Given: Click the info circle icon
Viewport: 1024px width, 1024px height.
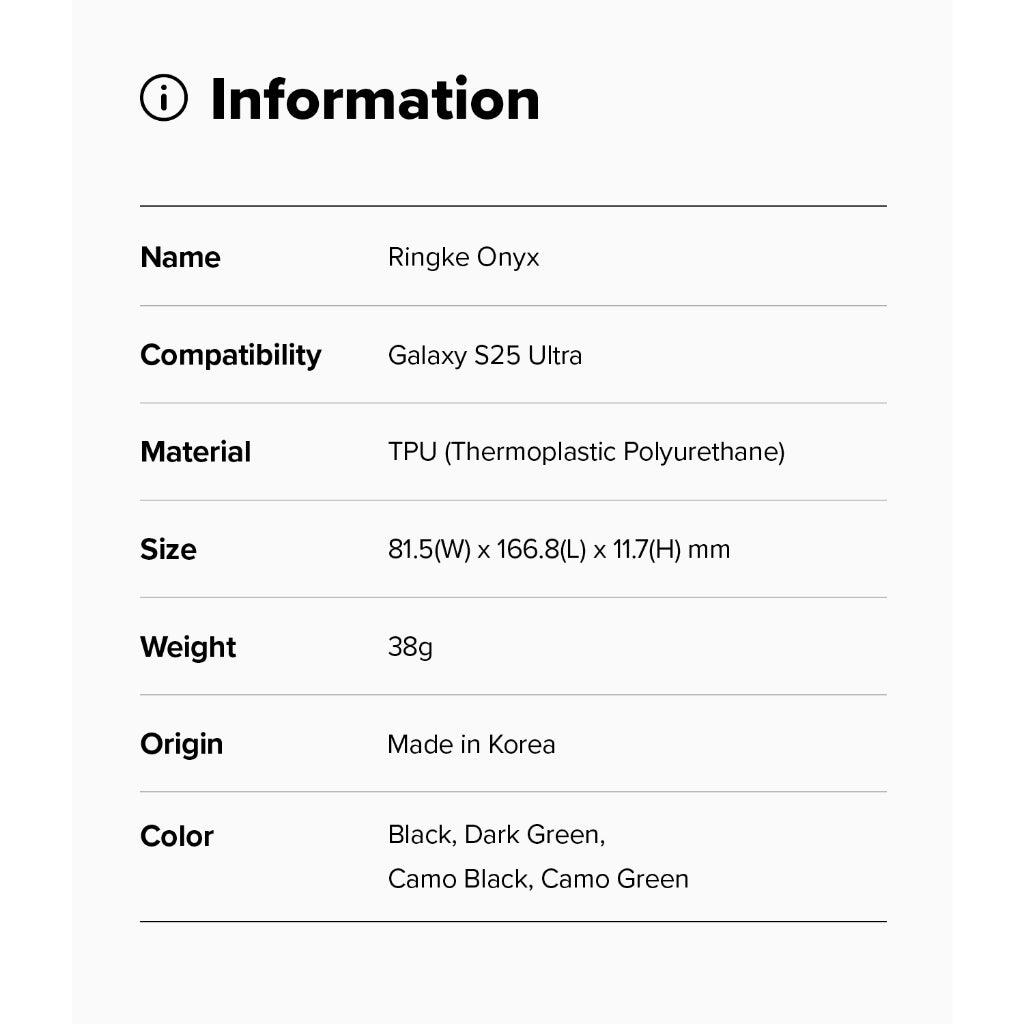Looking at the screenshot, I should click(x=164, y=99).
